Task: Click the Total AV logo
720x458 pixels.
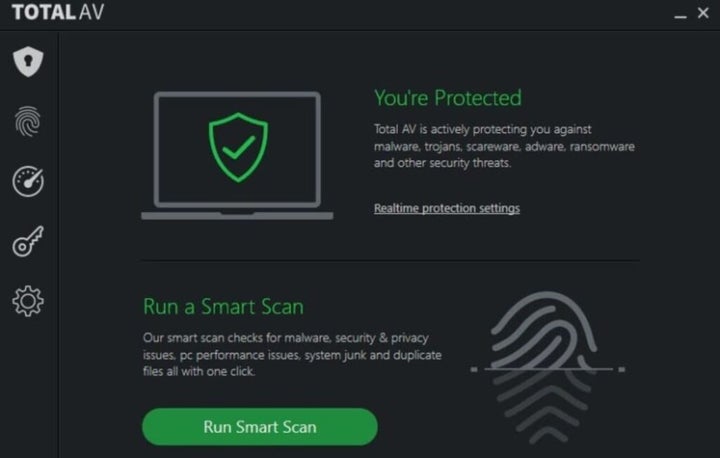Action: click(55, 14)
